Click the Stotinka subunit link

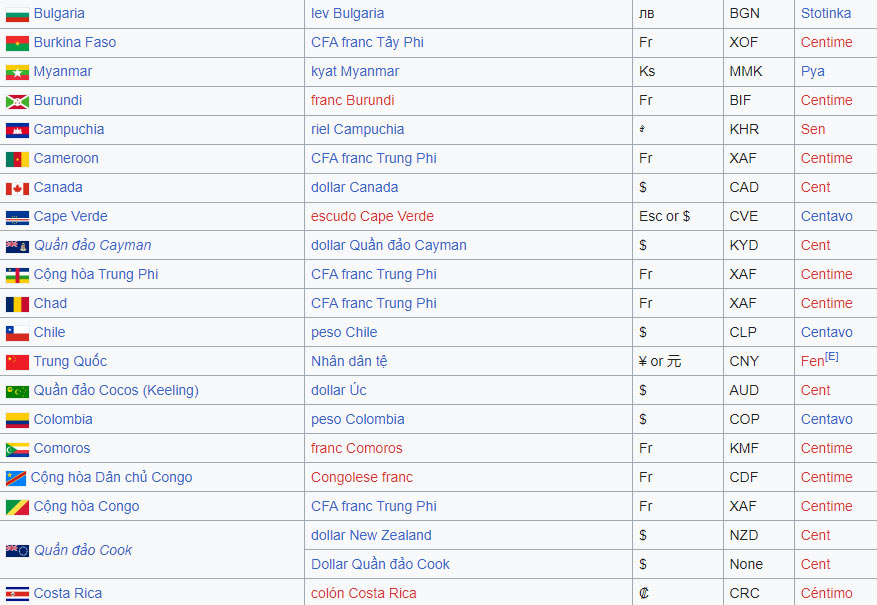coord(826,14)
